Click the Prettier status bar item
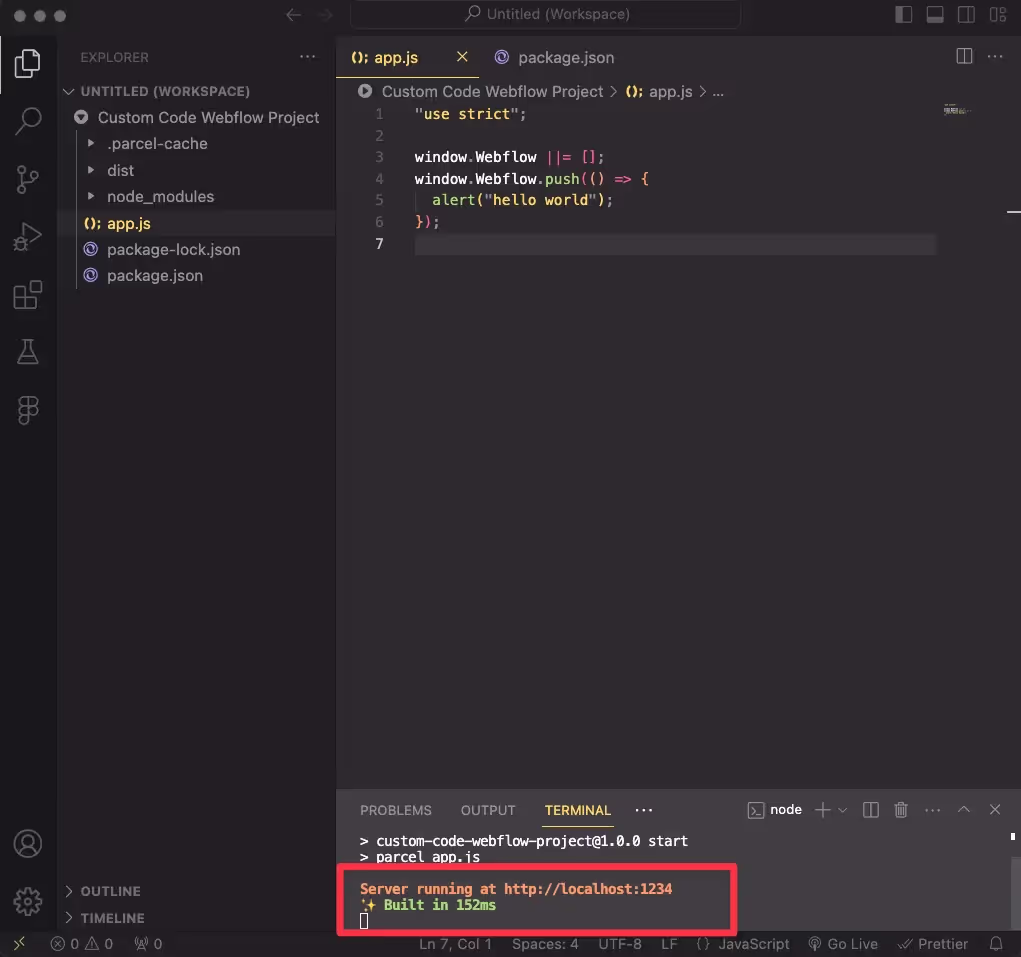 point(932,943)
